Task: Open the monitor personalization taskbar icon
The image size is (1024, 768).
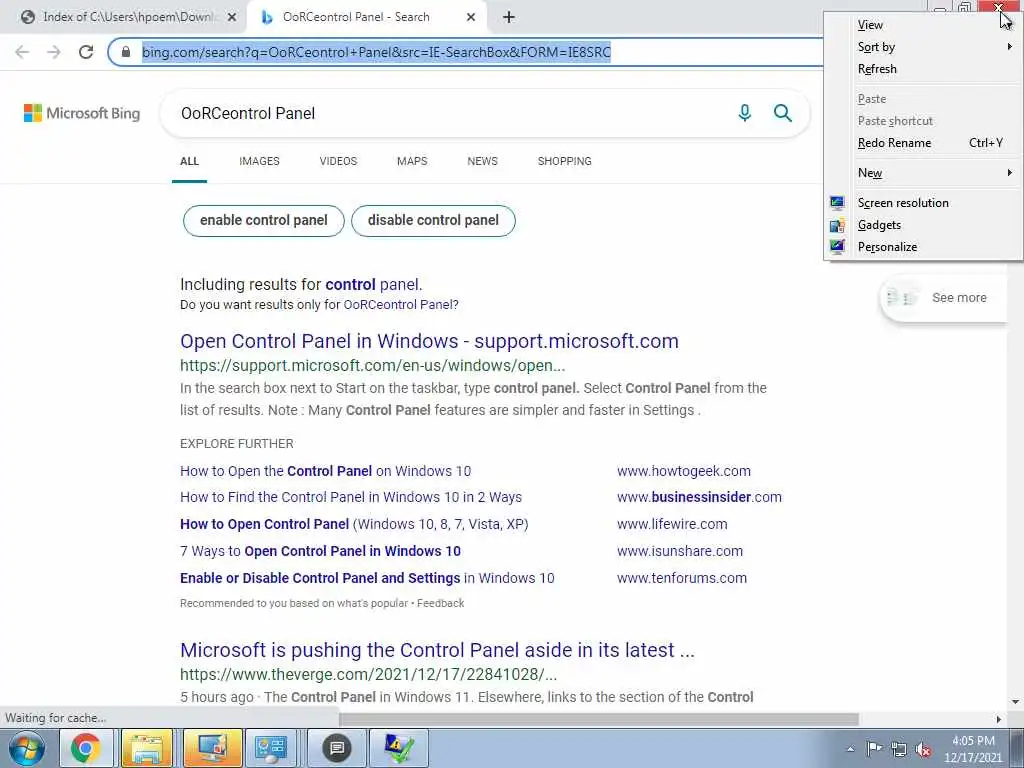Action: coord(212,748)
